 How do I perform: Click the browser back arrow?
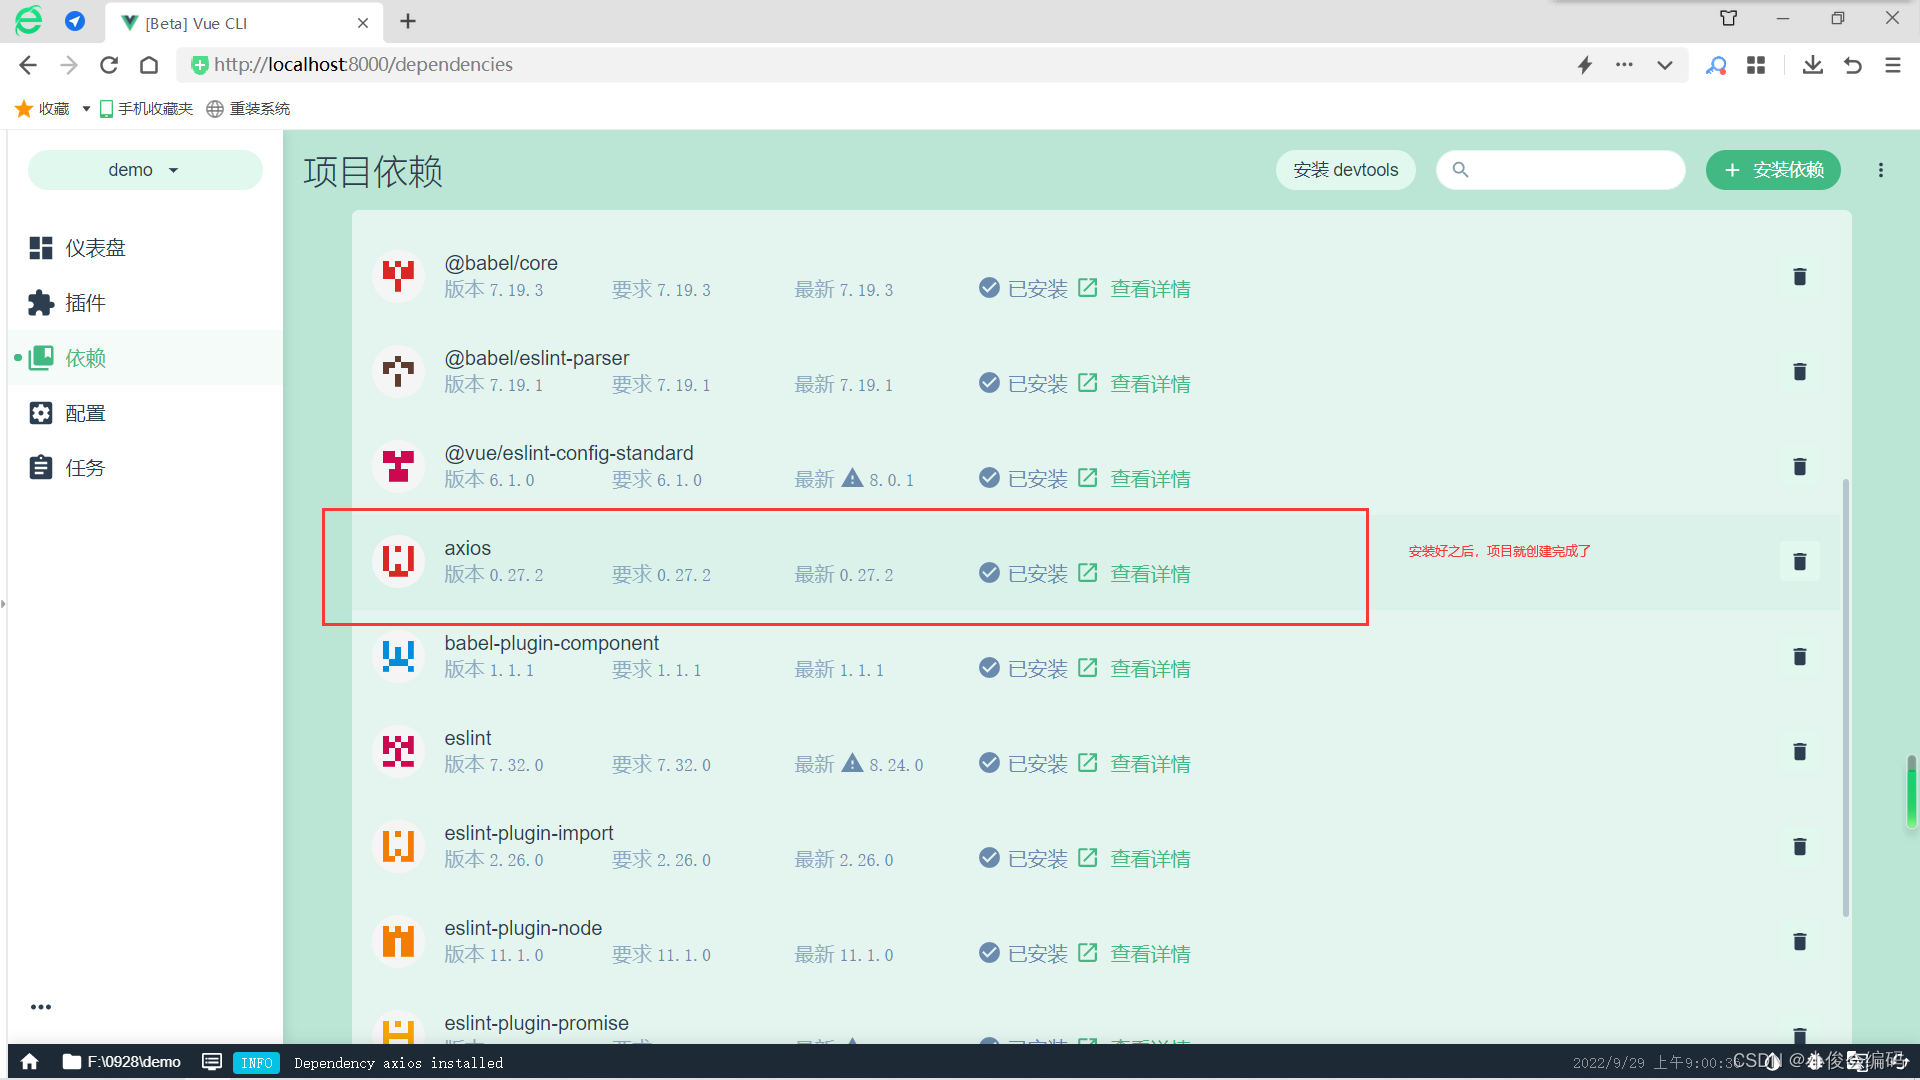coord(28,65)
